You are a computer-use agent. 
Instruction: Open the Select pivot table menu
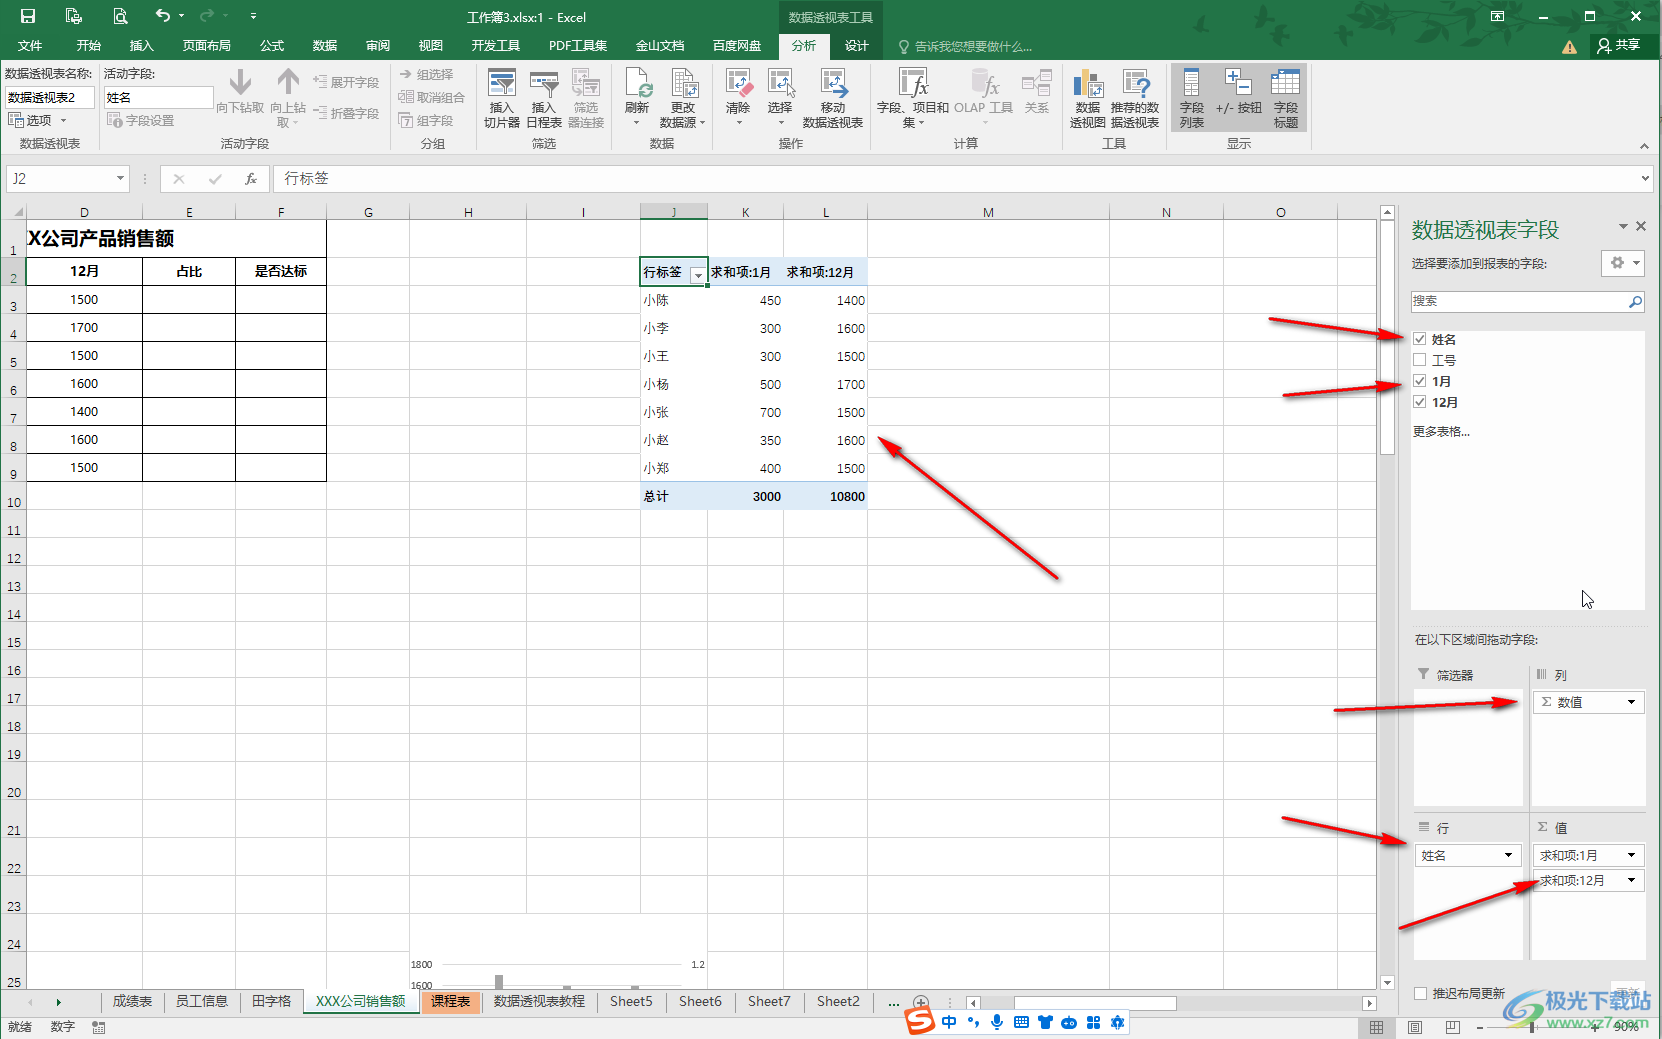tap(780, 98)
